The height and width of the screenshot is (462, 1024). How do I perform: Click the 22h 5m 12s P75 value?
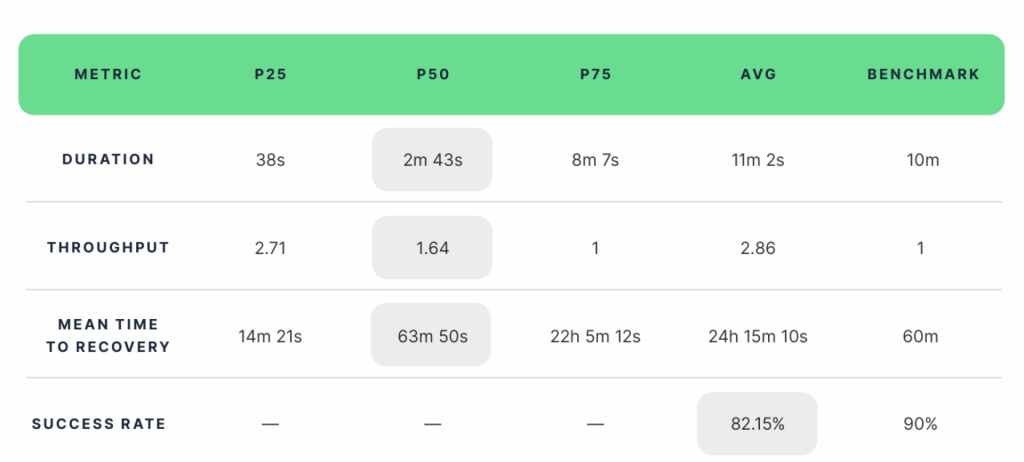(595, 337)
